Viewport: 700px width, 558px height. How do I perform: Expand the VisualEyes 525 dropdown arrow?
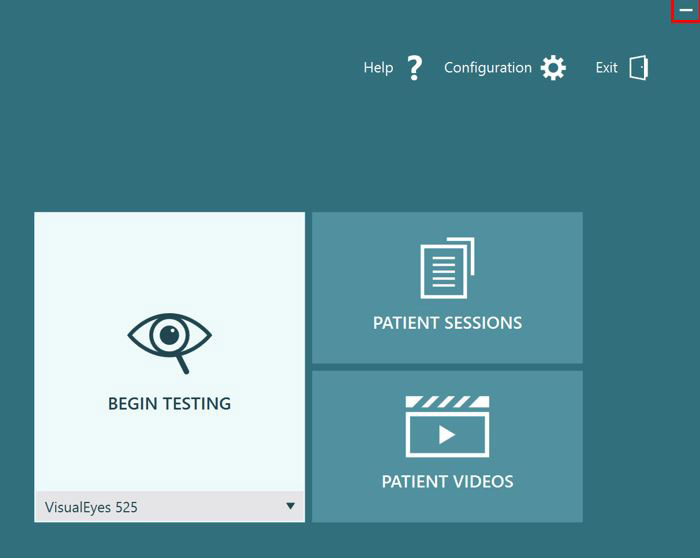click(291, 506)
